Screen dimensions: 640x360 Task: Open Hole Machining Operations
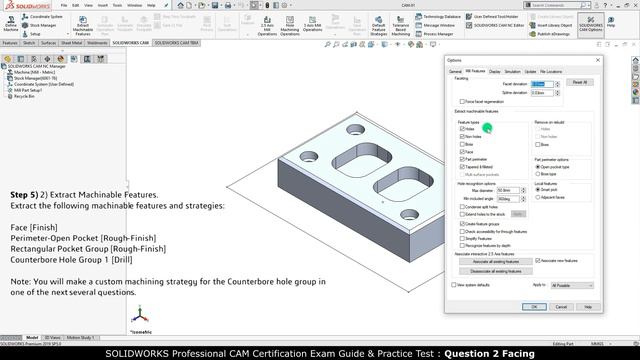click(x=290, y=26)
